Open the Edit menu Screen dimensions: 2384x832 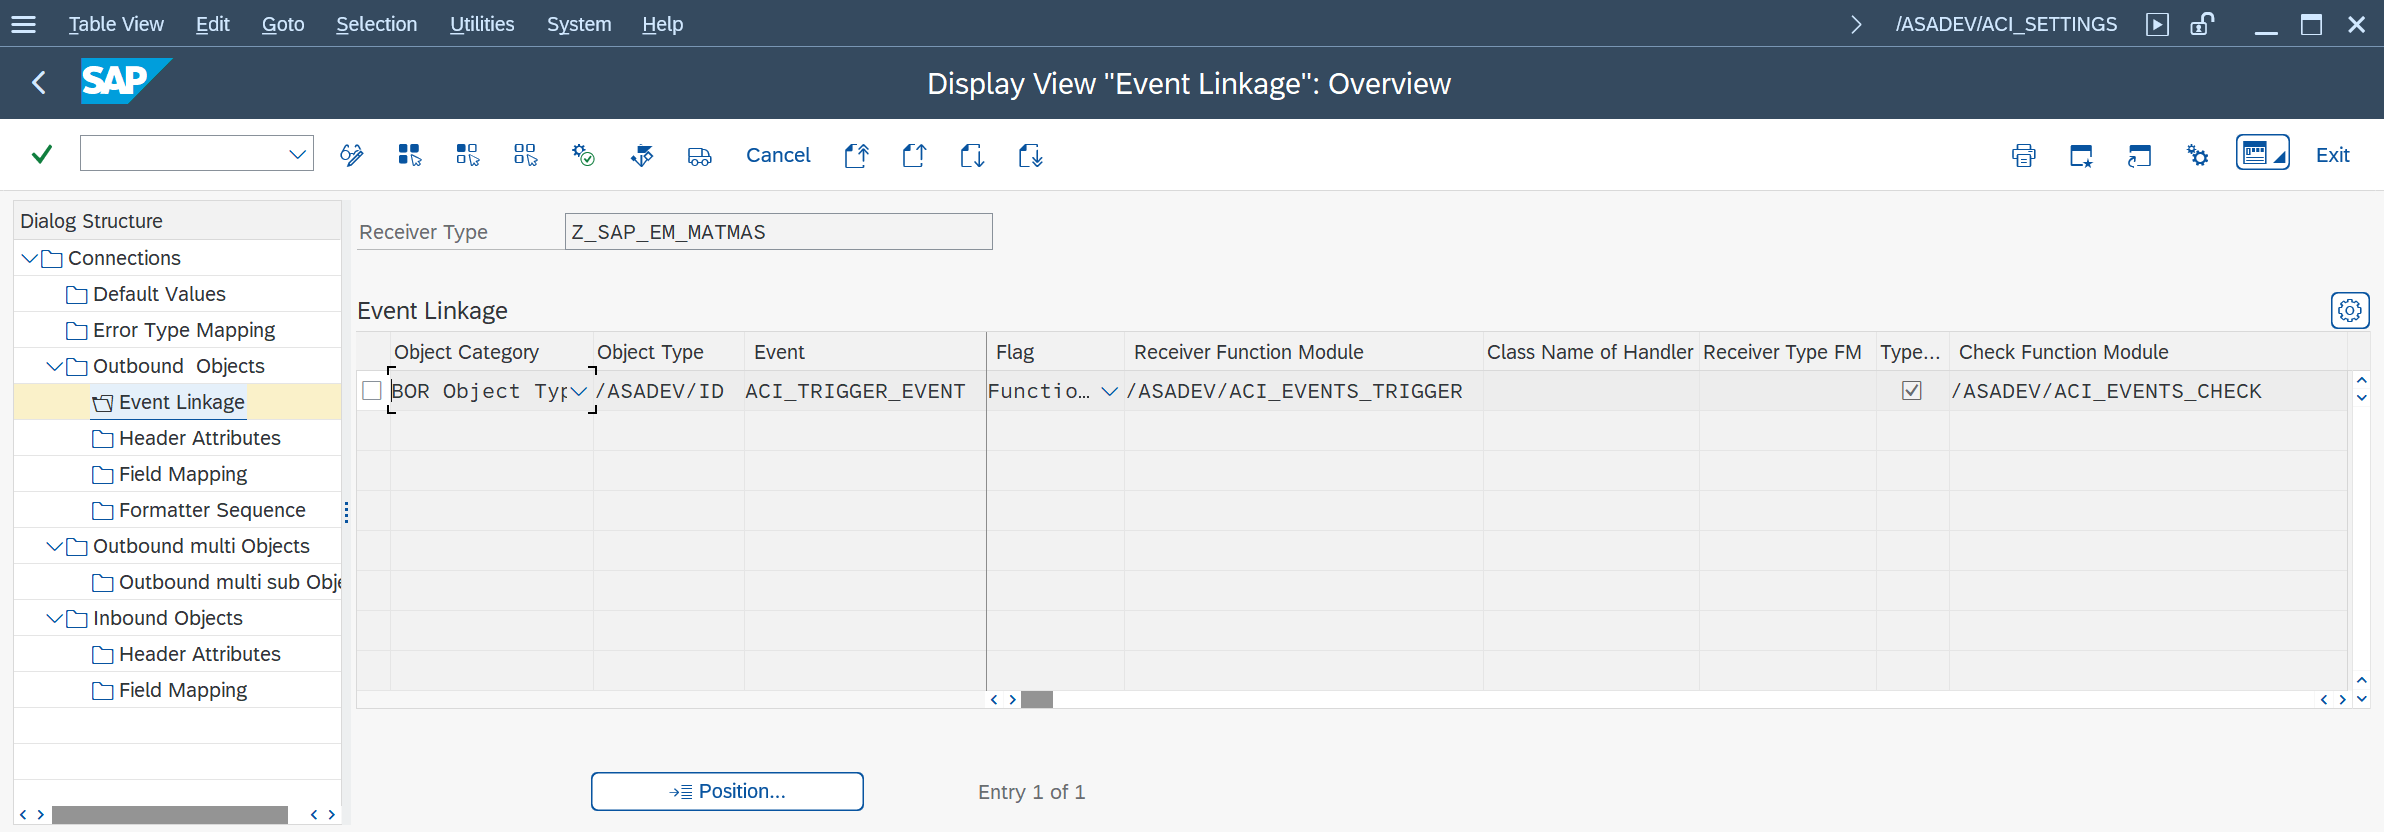(x=213, y=24)
